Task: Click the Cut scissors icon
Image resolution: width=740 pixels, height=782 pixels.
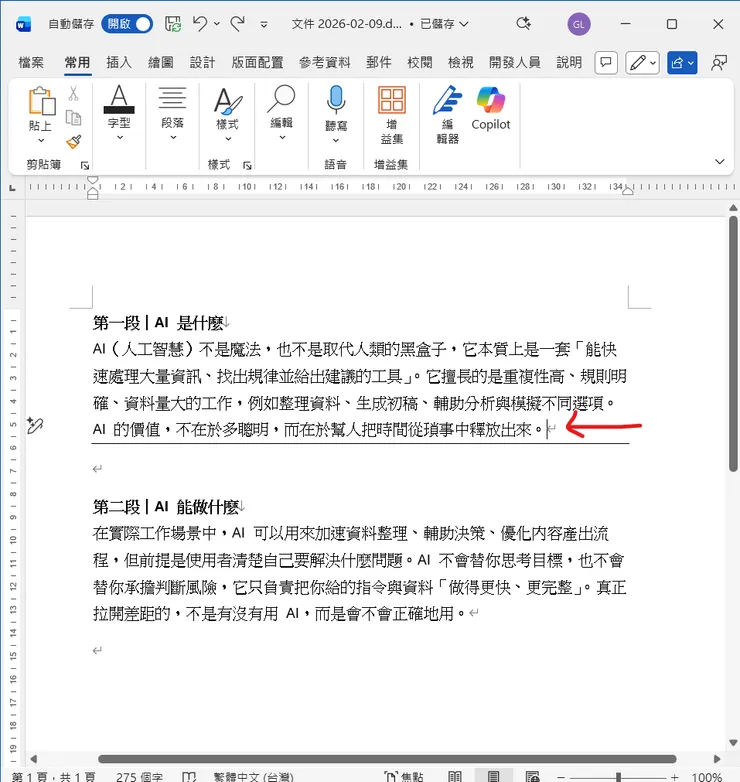Action: [73, 93]
